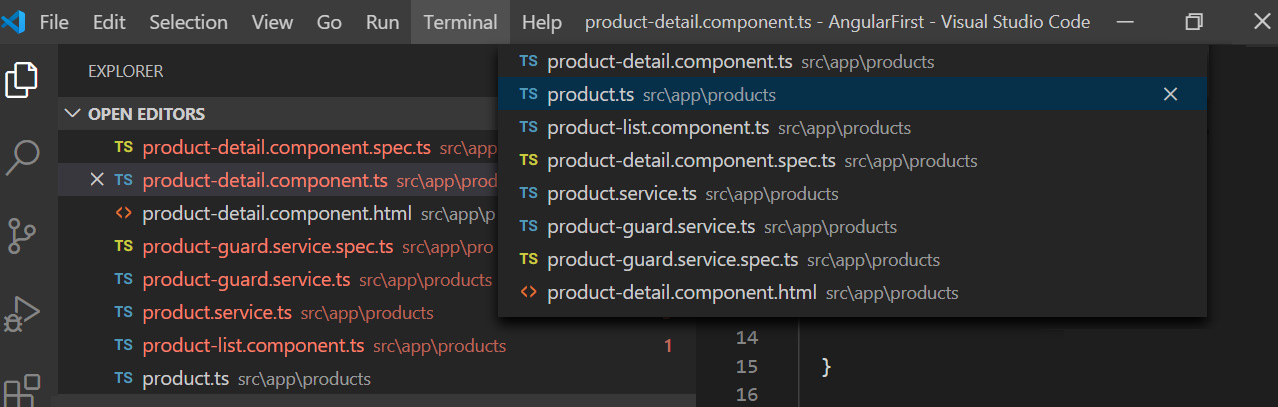Image resolution: width=1278 pixels, height=407 pixels.
Task: Select product.ts in the dropdown list
Action: pos(852,95)
